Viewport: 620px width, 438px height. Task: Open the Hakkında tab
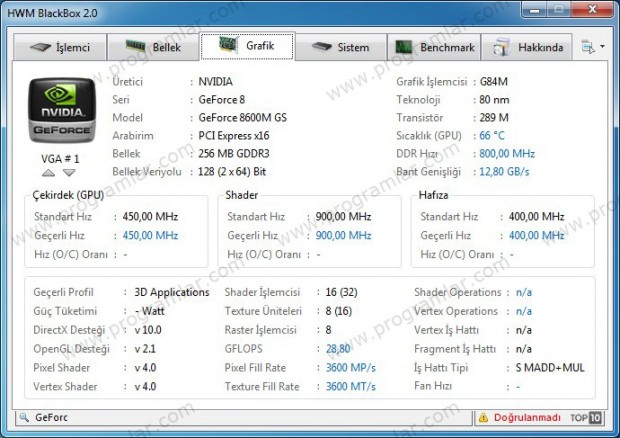coord(527,47)
